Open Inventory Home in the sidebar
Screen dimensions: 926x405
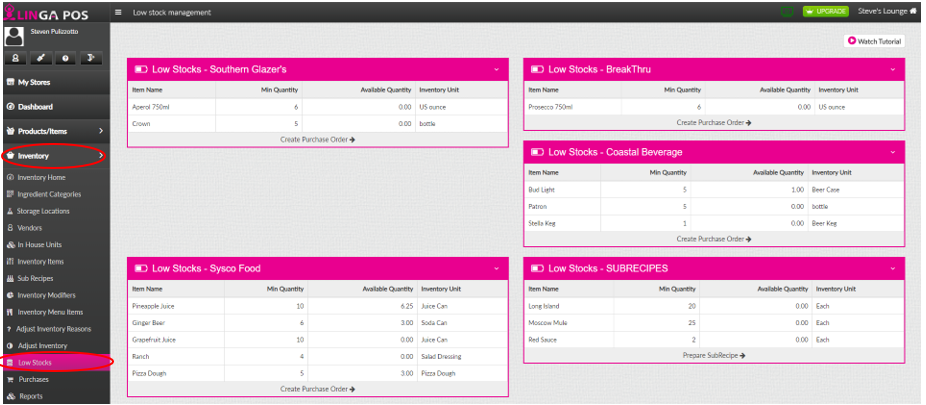click(x=41, y=178)
